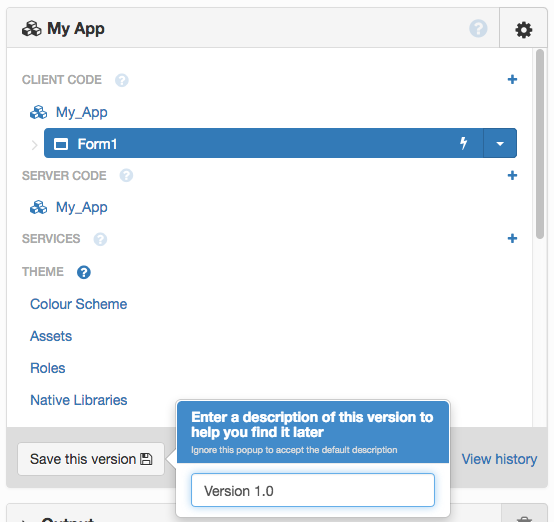This screenshot has width=554, height=522.
Task: Open the Roles link
Action: click(x=48, y=368)
